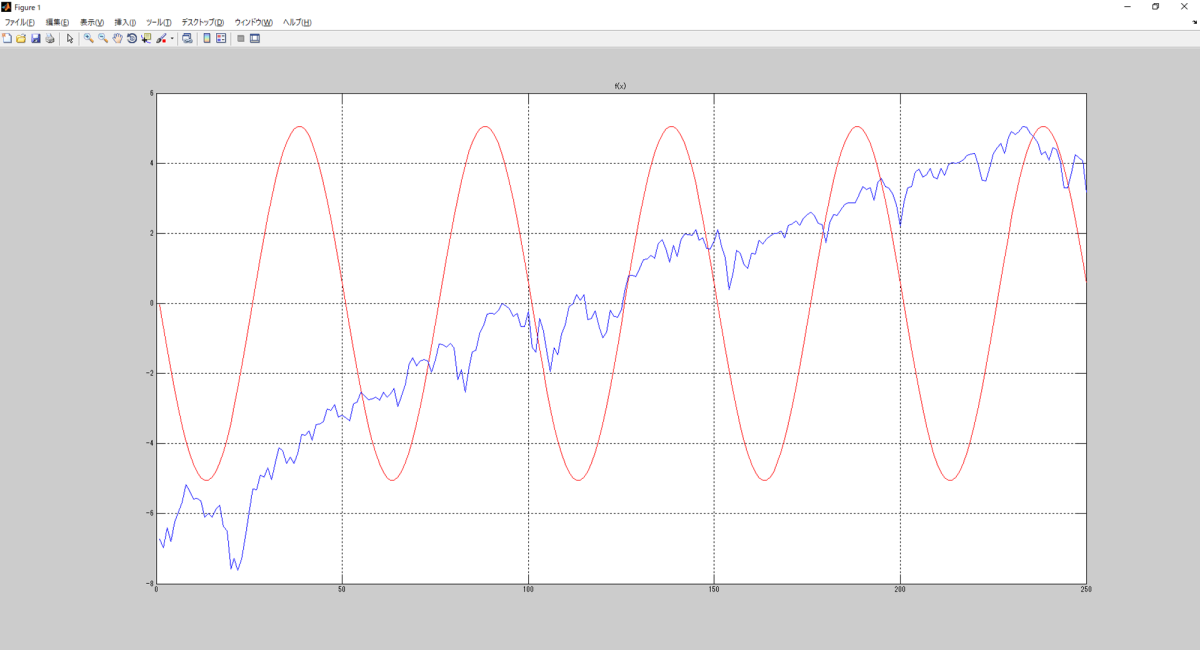The width and height of the screenshot is (1200, 650).
Task: Toggle the Edit Plot arrow tool
Action: [x=70, y=38]
